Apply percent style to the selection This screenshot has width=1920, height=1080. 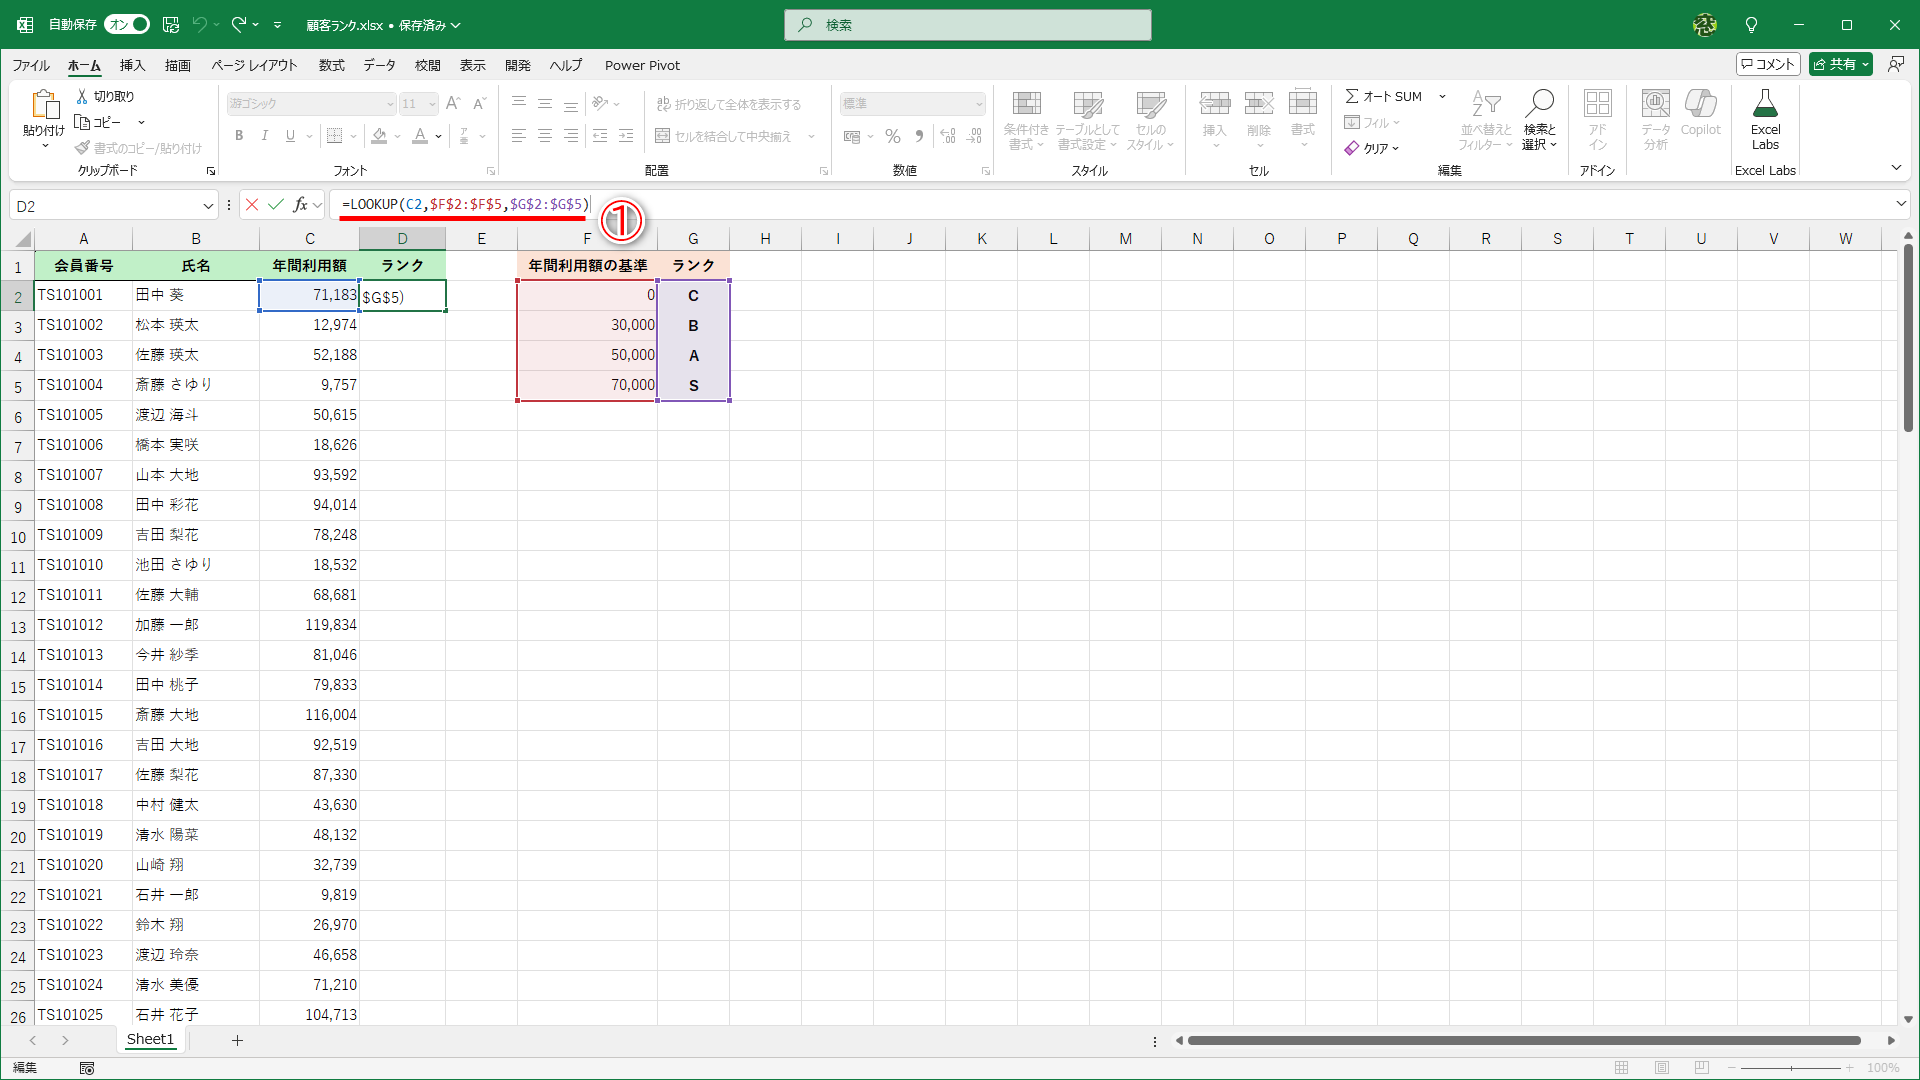click(892, 136)
